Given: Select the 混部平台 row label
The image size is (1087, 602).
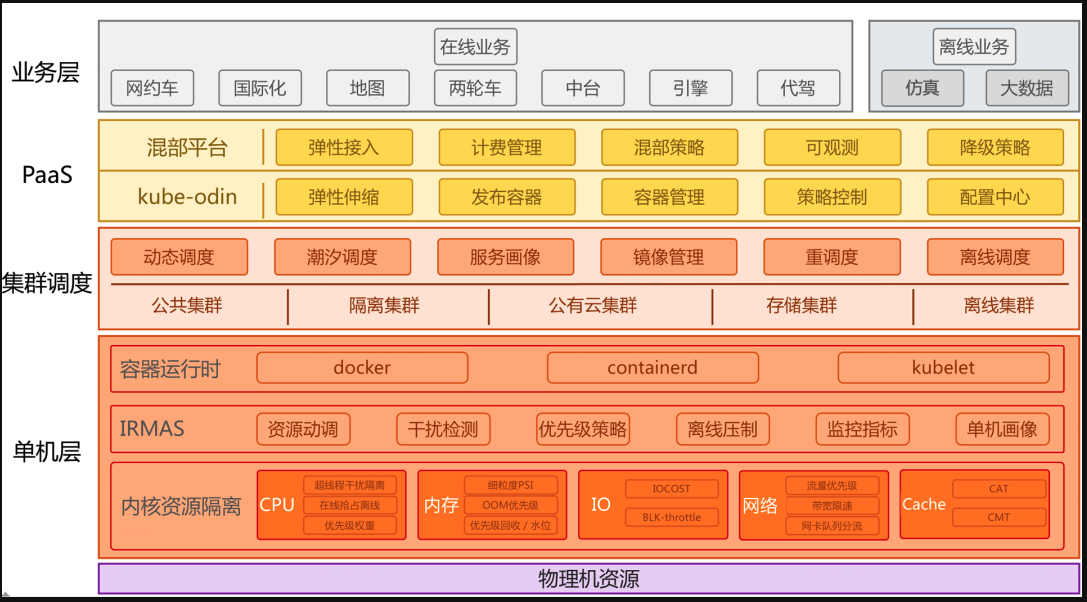Looking at the screenshot, I should tap(187, 147).
